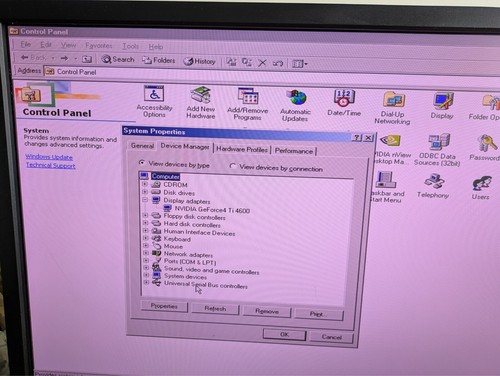Click the Cancel button

[x=331, y=337]
